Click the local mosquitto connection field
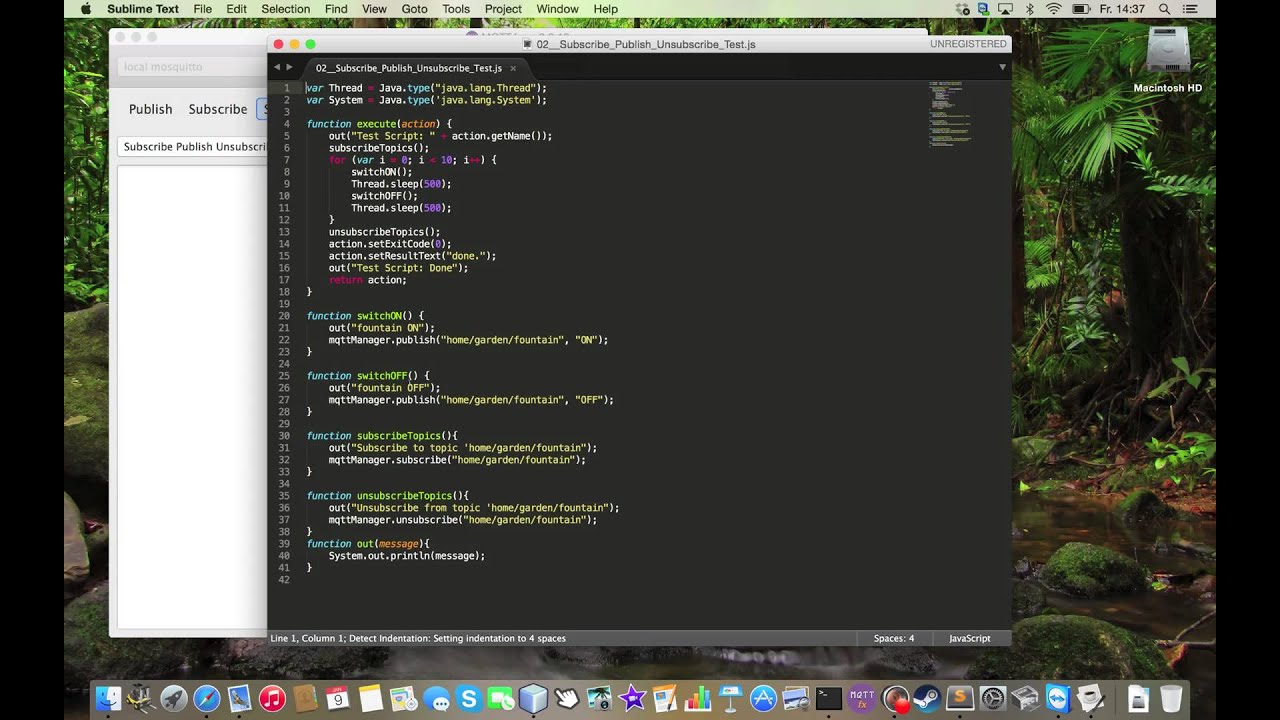 click(192, 67)
